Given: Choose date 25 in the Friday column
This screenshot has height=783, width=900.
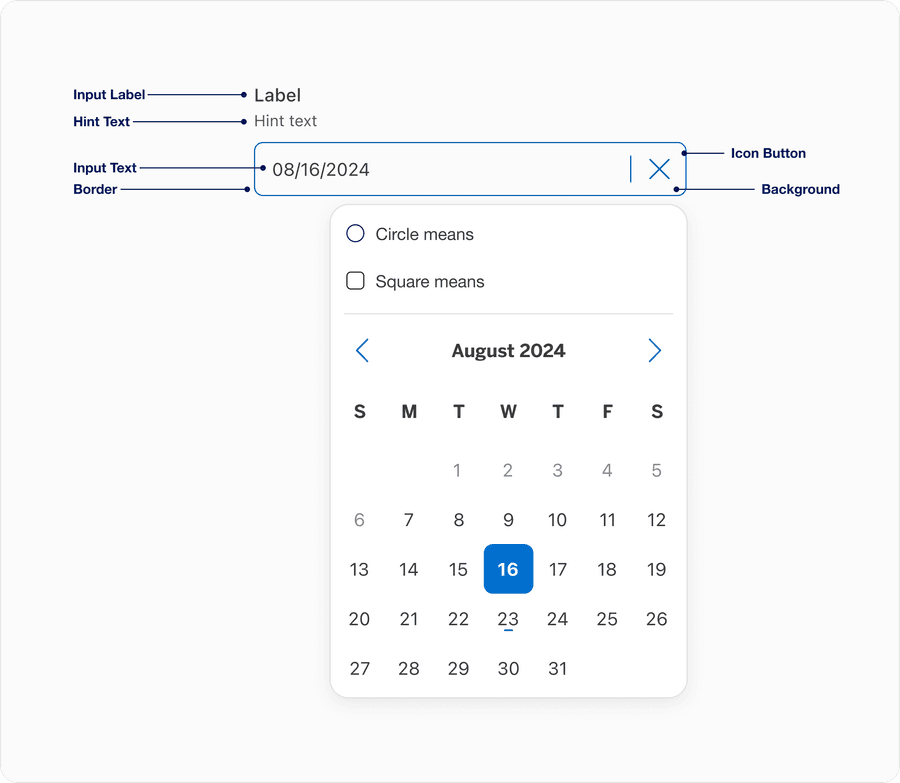Looking at the screenshot, I should 607,619.
